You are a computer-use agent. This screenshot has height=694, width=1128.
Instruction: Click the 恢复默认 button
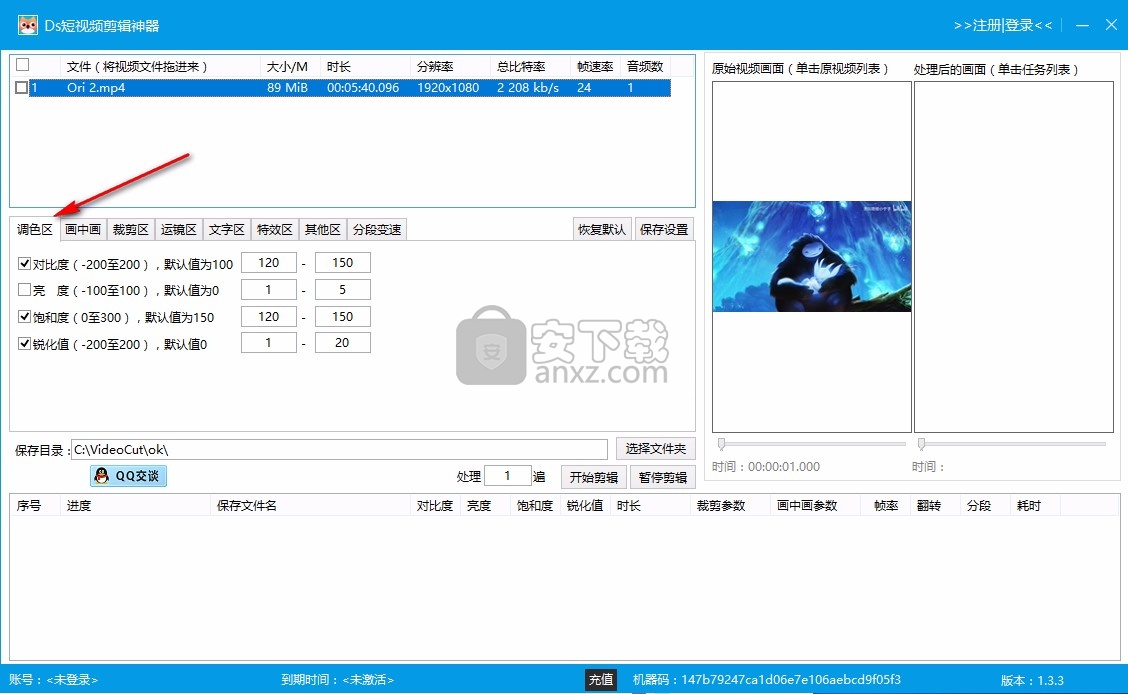pos(602,229)
